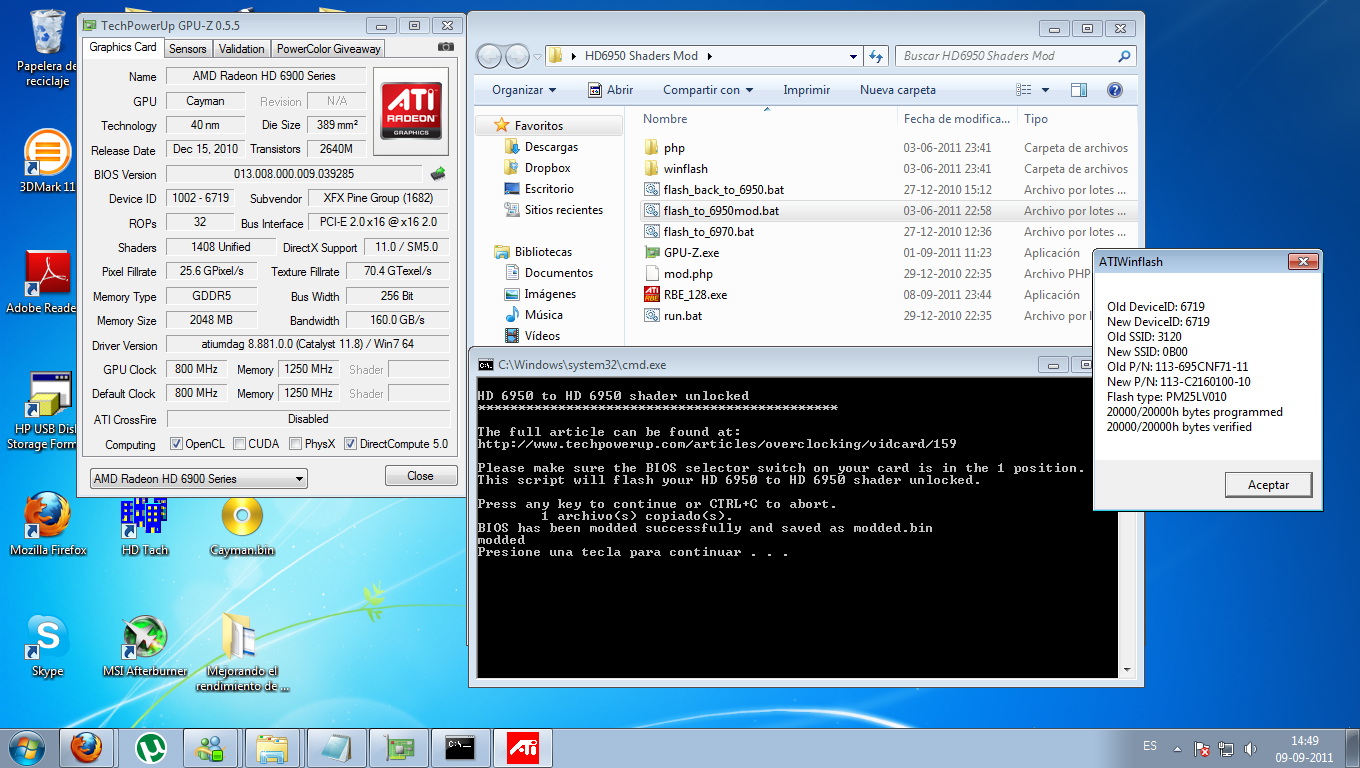Screen dimensions: 1360x768
Task: Click the save BIOS chip icon in GPU-Z
Action: (x=438, y=174)
